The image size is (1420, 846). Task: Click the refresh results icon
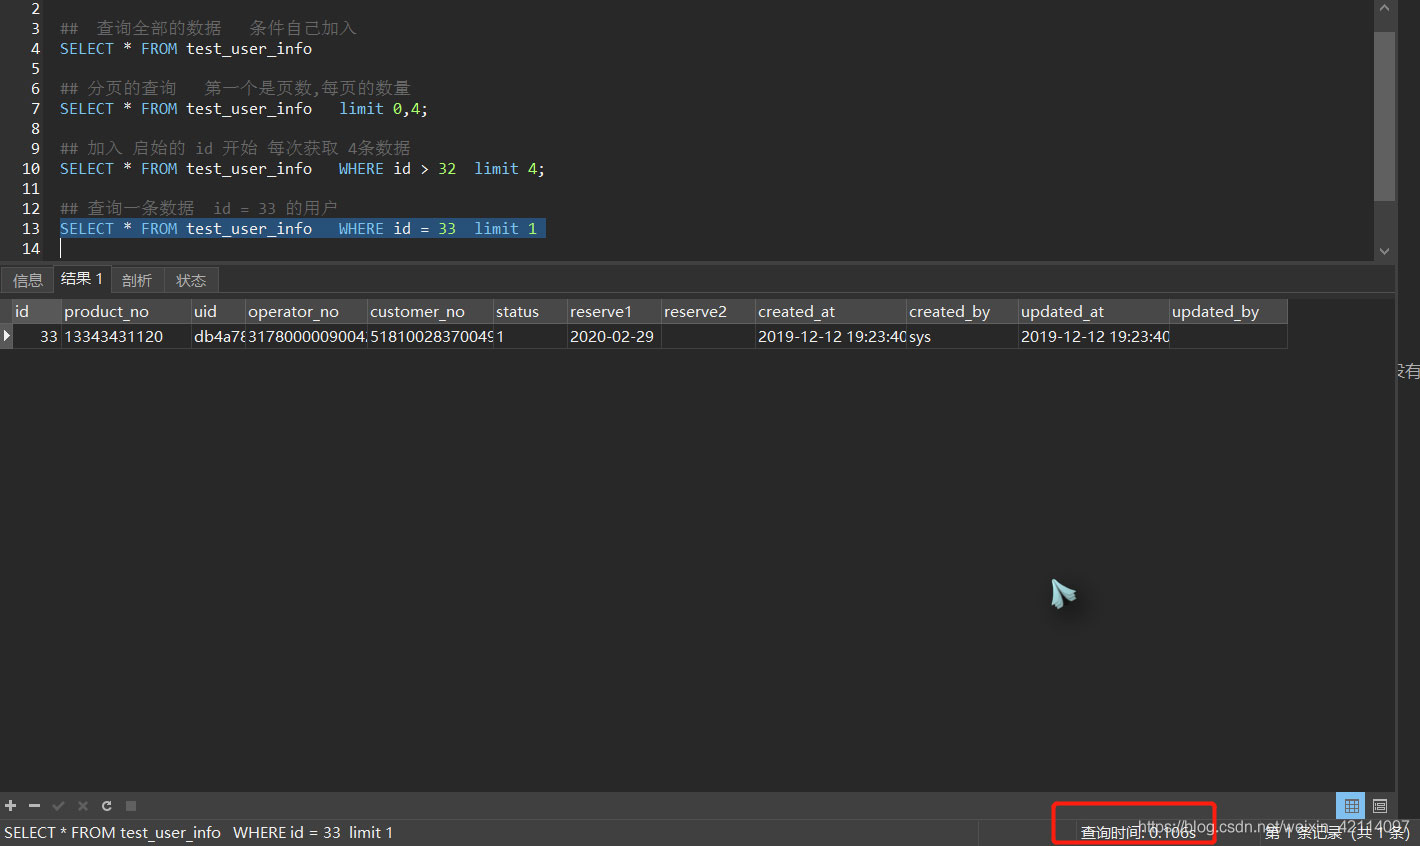tap(107, 805)
